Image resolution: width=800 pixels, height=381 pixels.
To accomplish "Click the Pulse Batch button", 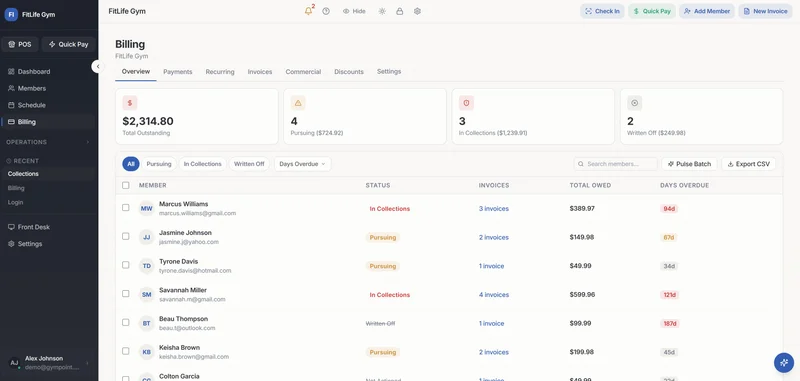I will (689, 164).
